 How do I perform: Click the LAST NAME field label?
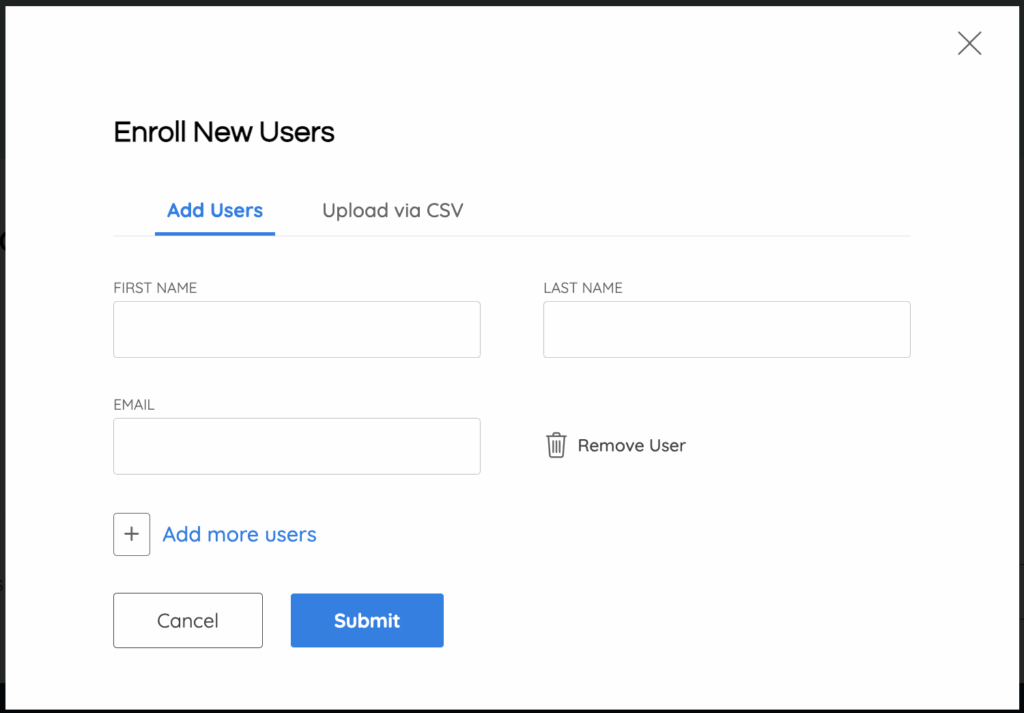click(x=583, y=288)
